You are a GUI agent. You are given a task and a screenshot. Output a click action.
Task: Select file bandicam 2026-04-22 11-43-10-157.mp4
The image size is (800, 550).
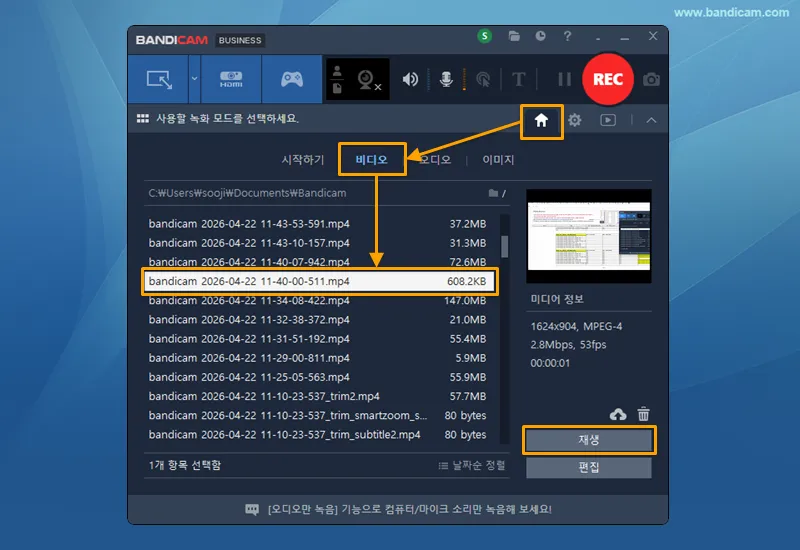(x=317, y=243)
